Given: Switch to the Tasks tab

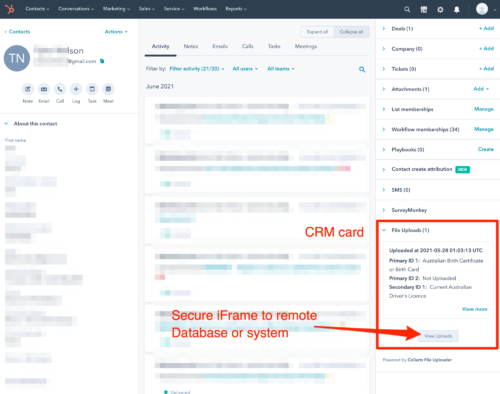Looking at the screenshot, I should click(x=274, y=46).
